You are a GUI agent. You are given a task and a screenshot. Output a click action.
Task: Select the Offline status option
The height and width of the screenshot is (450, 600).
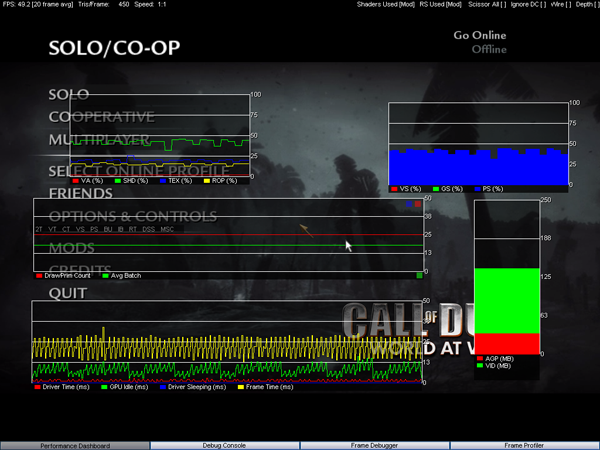[x=489, y=49]
